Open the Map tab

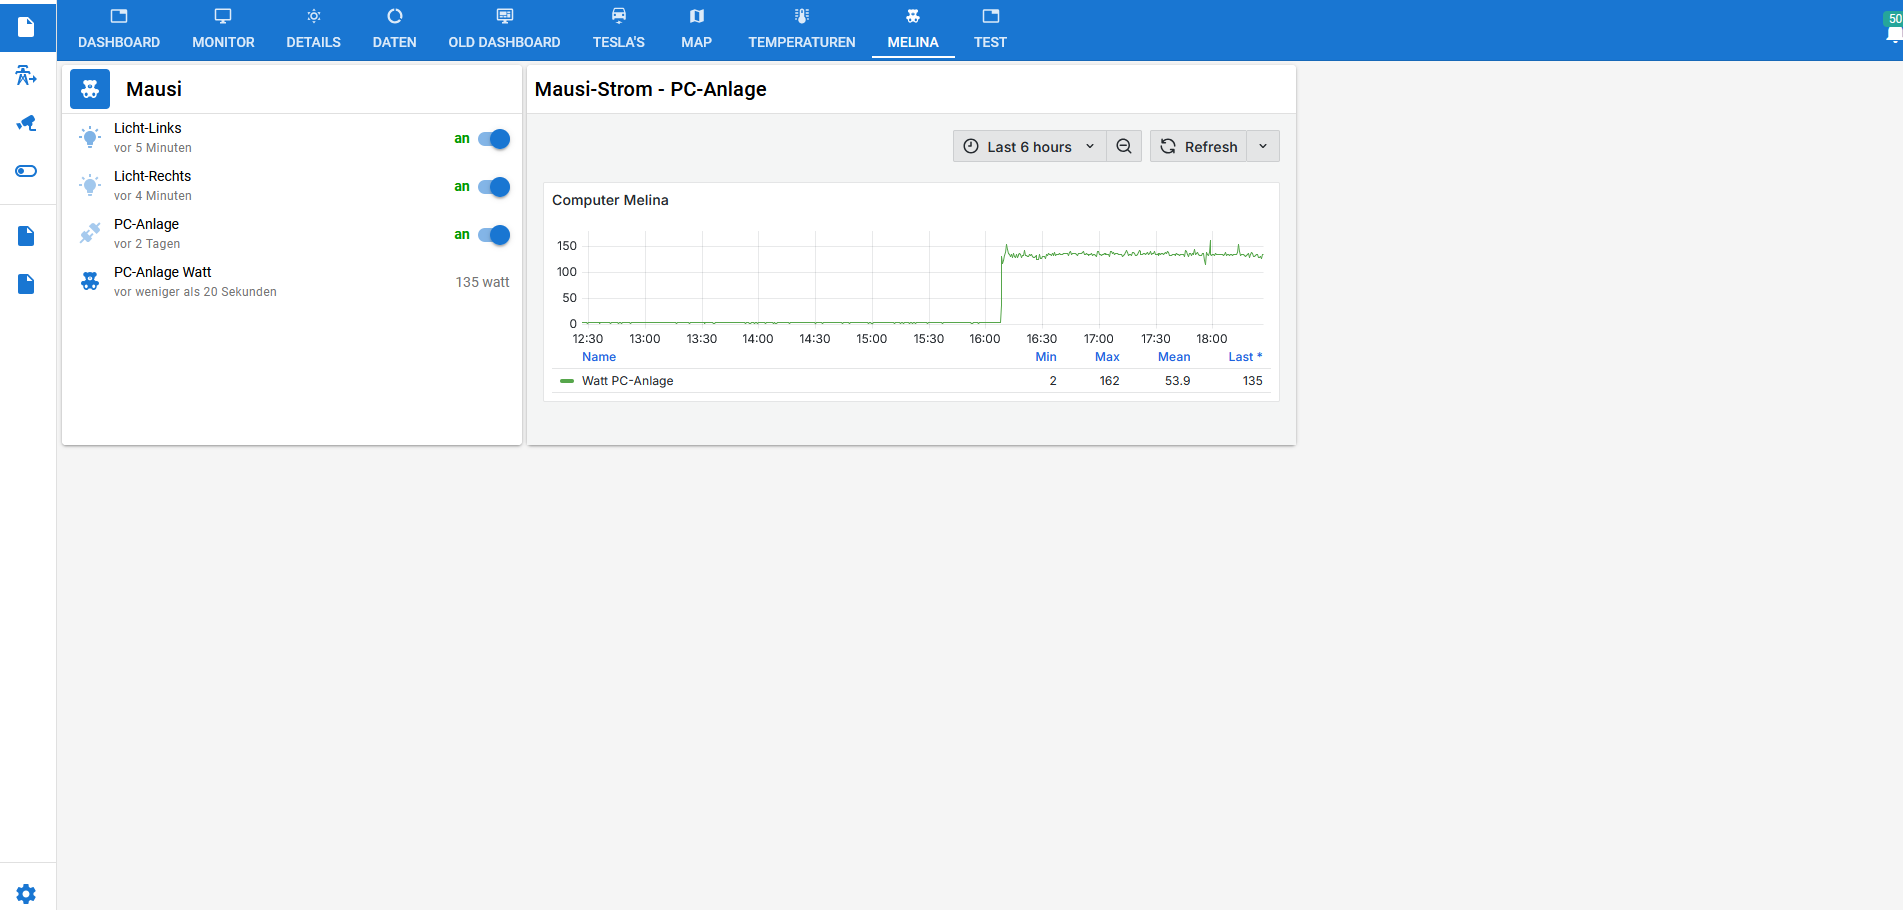pos(696,29)
